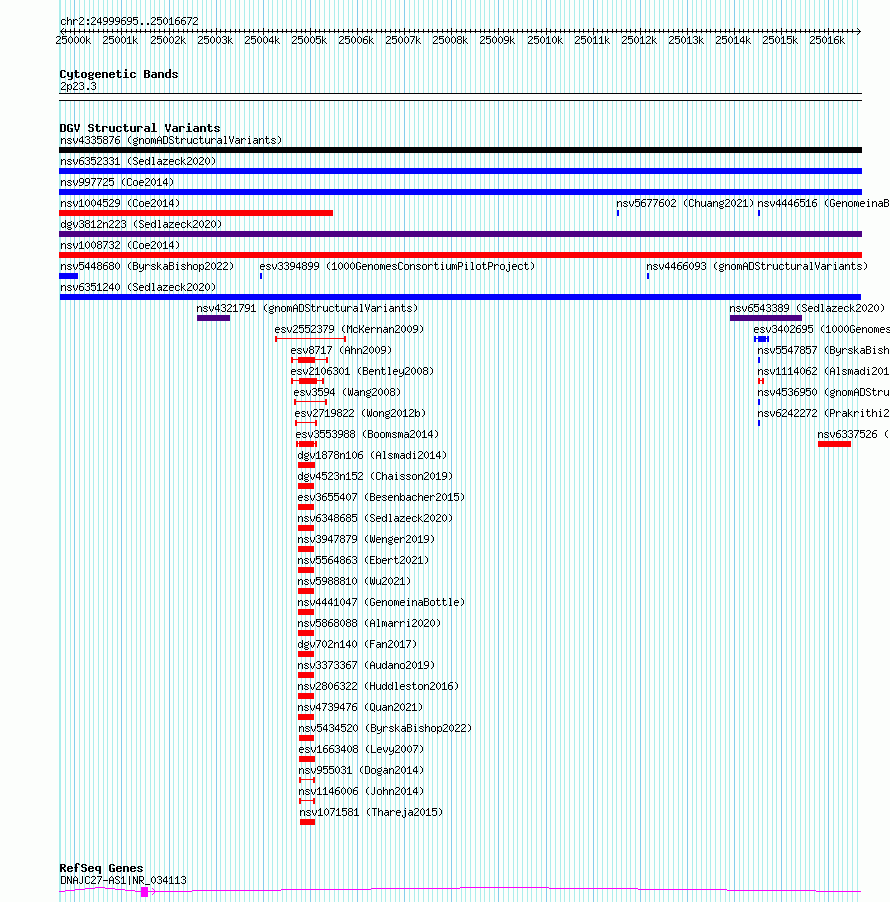Click the esv3553988 (Boomsma2014) label
This screenshot has height=902, width=890.
pos(367,434)
